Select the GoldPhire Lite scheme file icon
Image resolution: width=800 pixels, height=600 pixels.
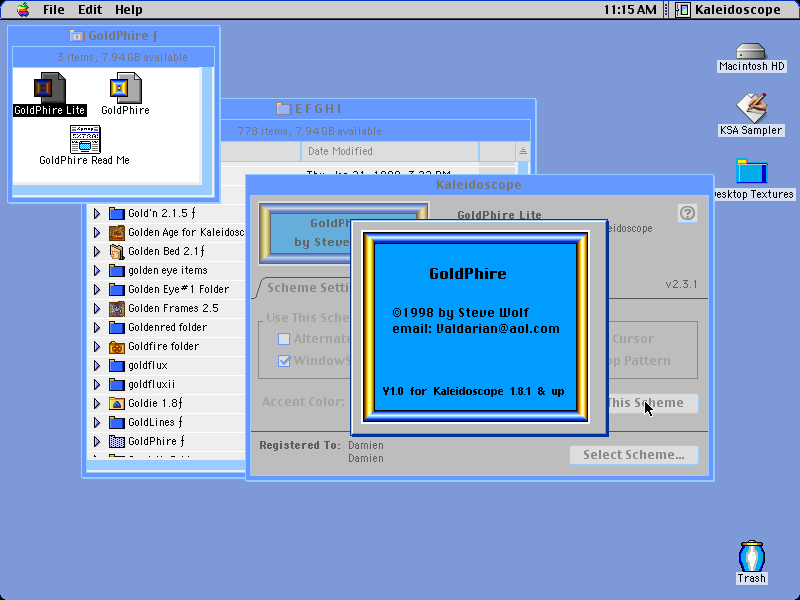[x=49, y=88]
